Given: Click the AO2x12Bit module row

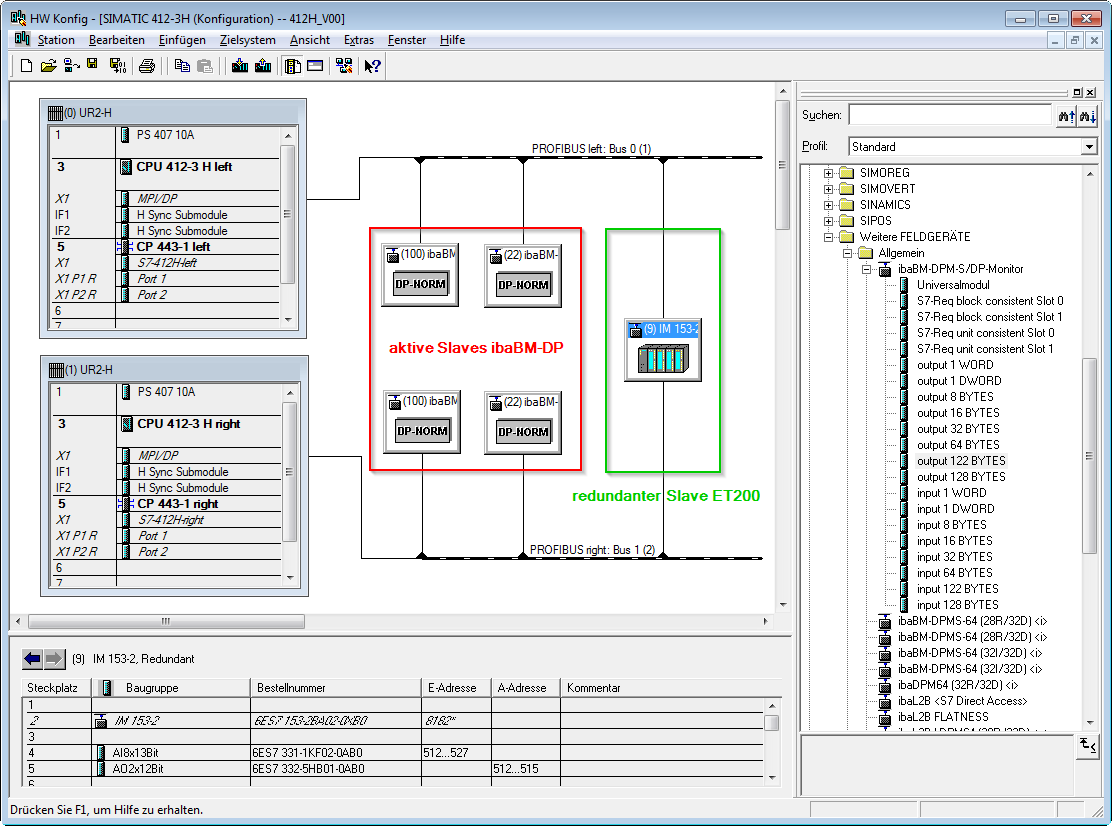Looking at the screenshot, I should 394,769.
